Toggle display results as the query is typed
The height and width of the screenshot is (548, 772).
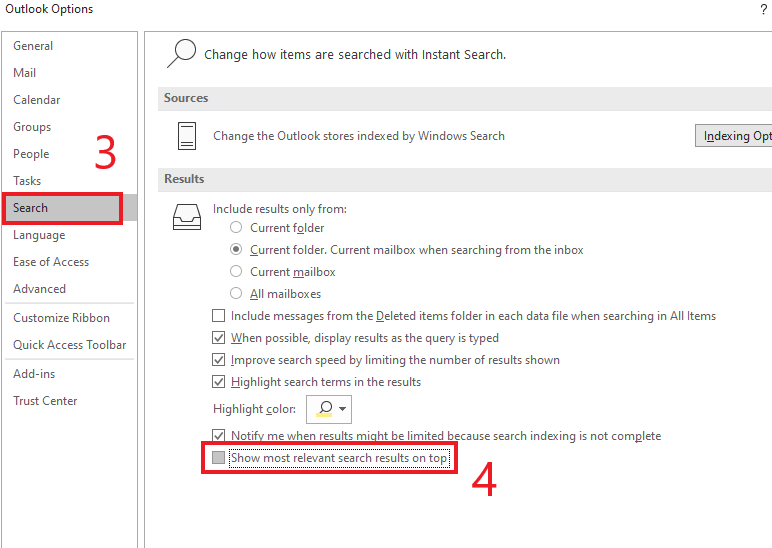219,338
